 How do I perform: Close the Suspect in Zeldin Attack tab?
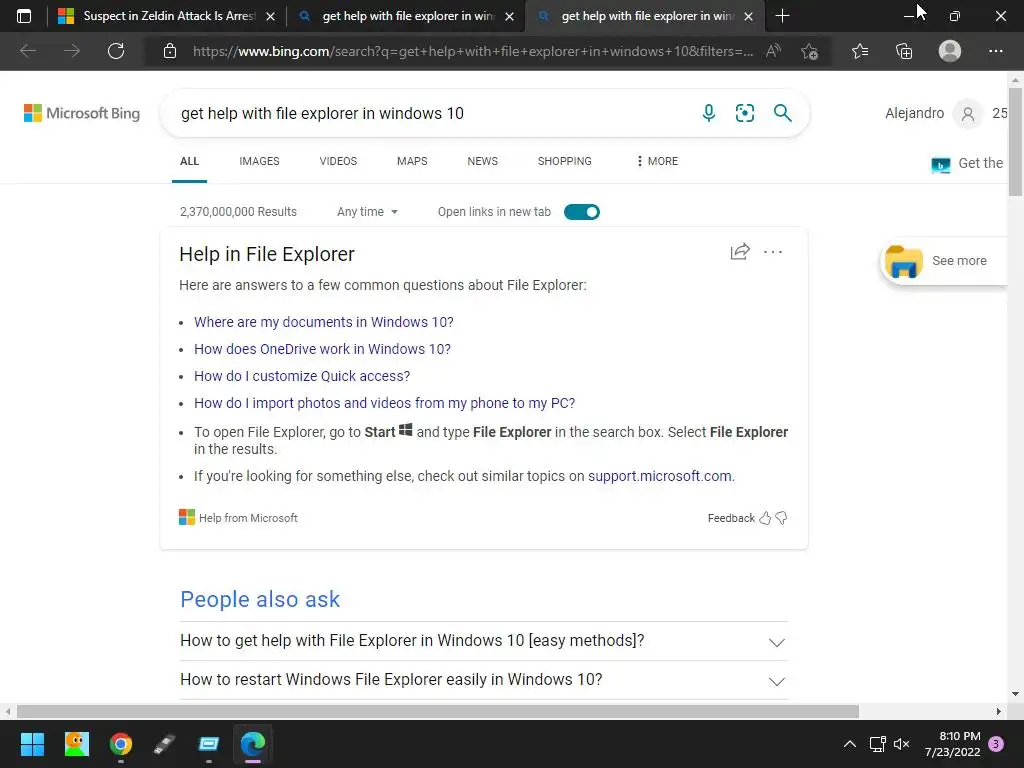tap(270, 16)
